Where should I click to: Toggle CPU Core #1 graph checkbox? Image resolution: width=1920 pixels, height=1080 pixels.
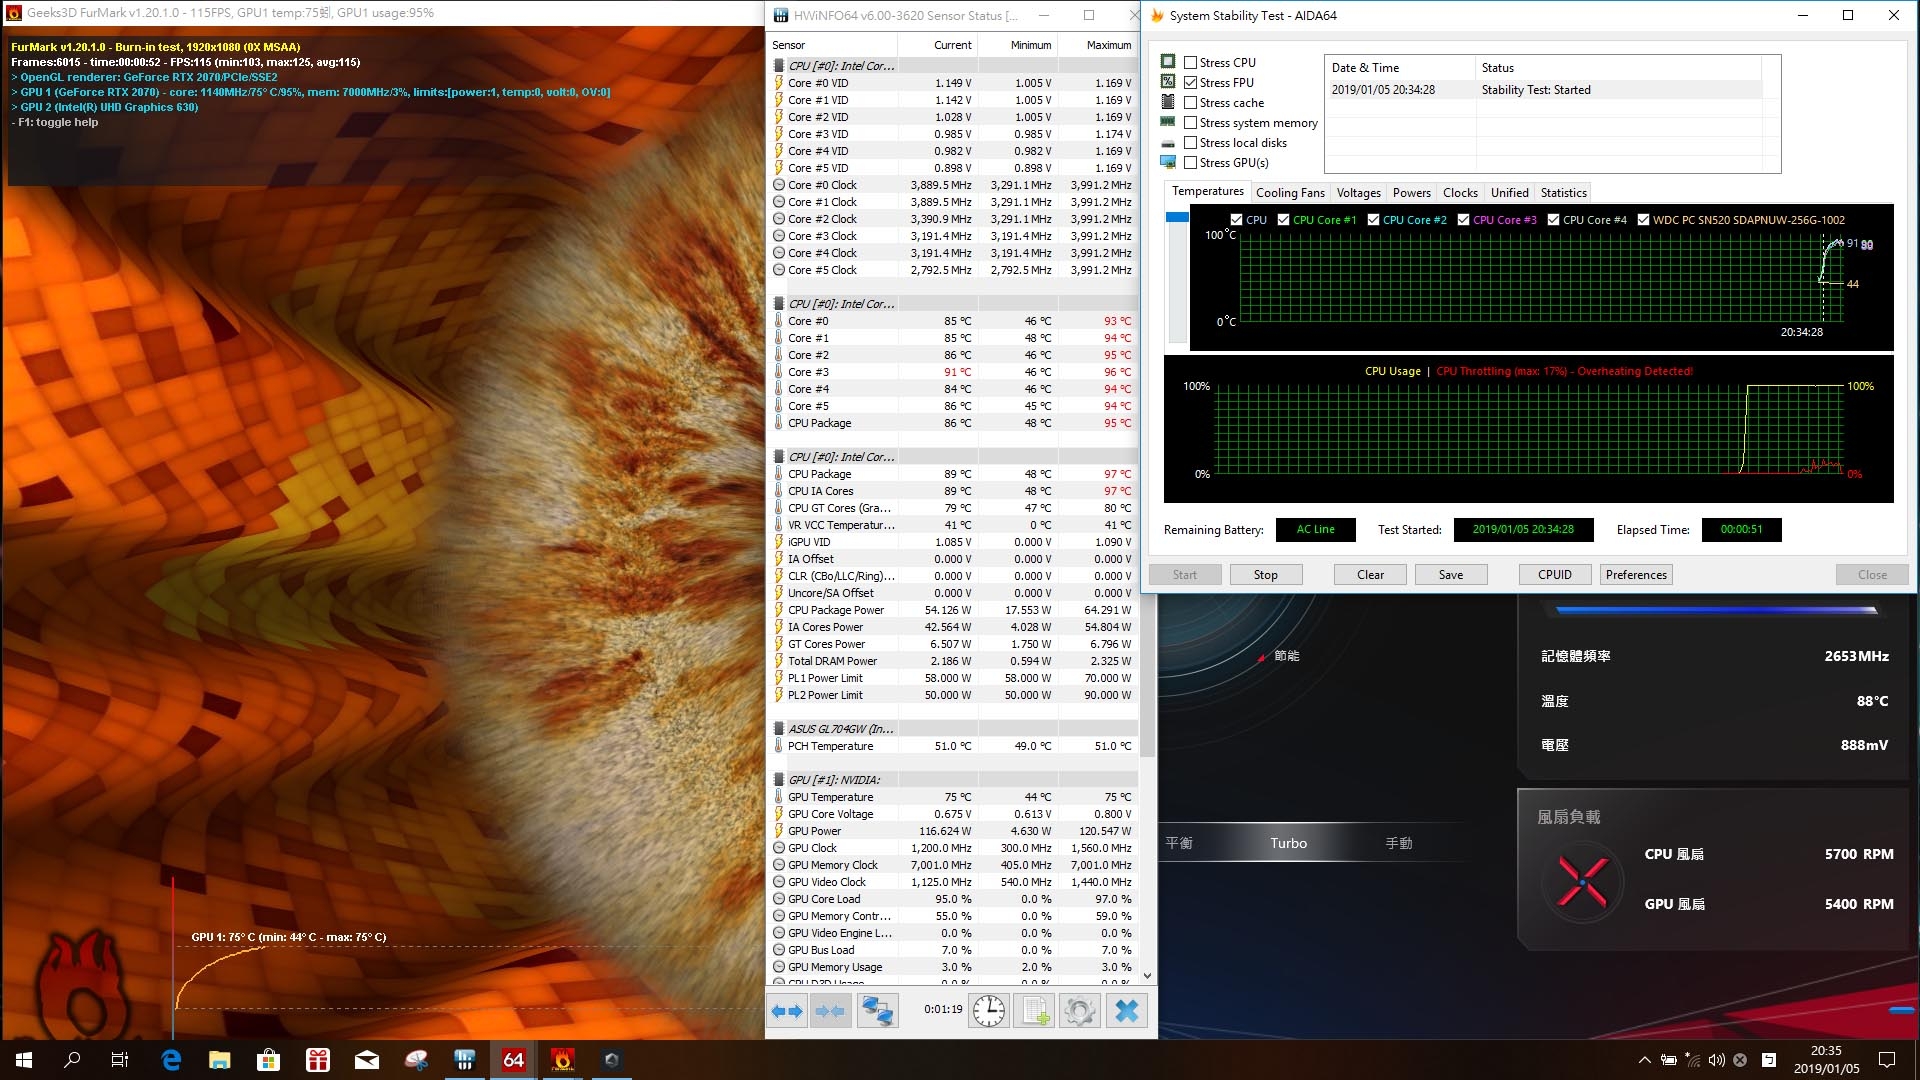tap(1283, 220)
